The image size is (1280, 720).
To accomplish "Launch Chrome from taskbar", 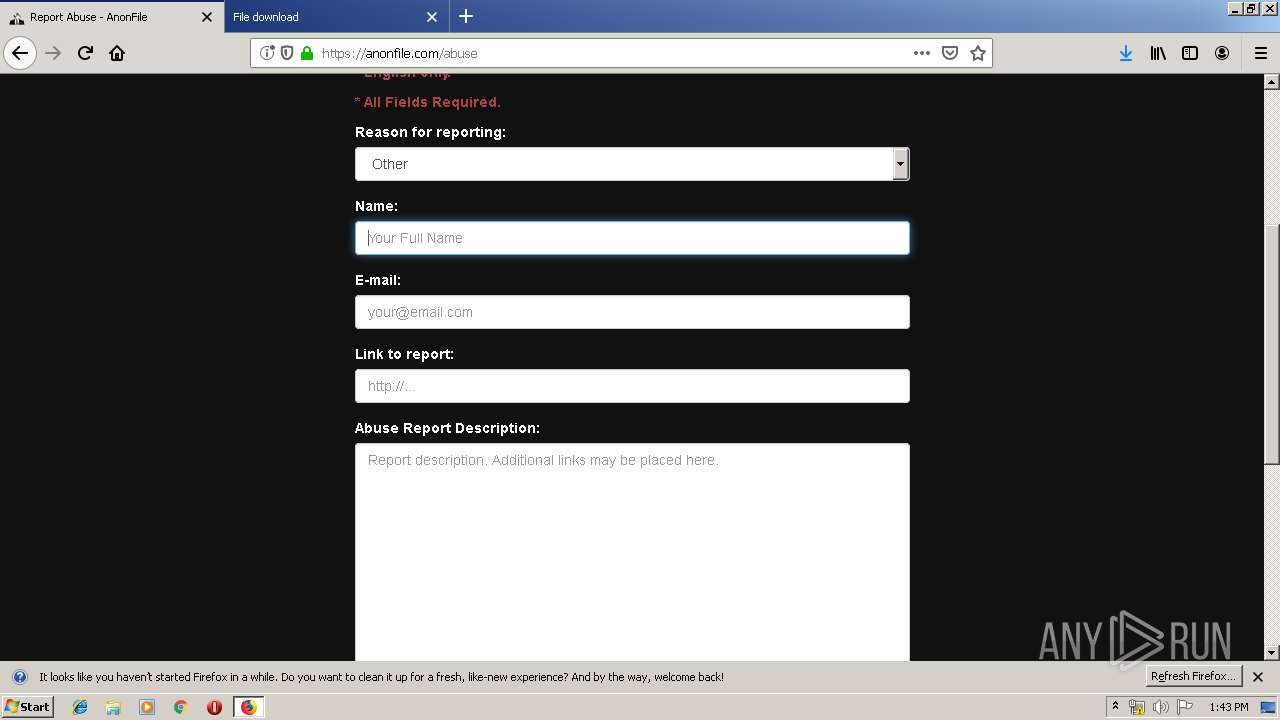I will tap(181, 707).
